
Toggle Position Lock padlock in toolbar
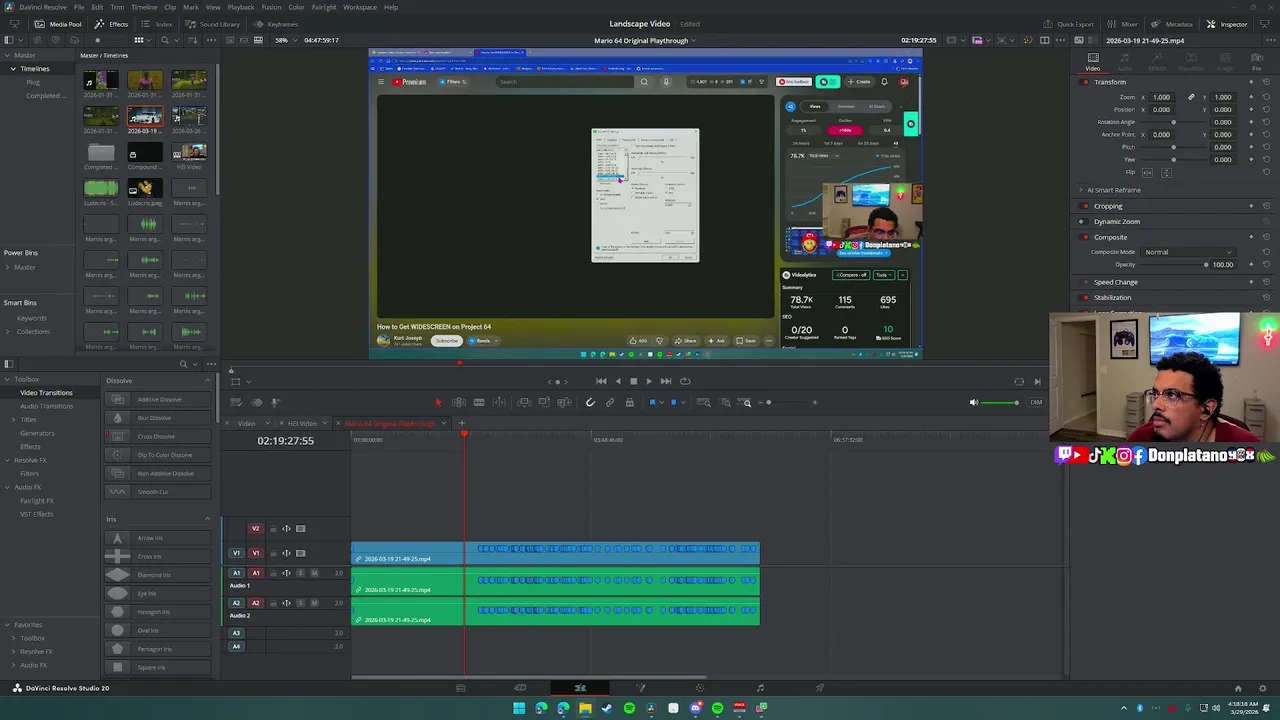coord(629,402)
